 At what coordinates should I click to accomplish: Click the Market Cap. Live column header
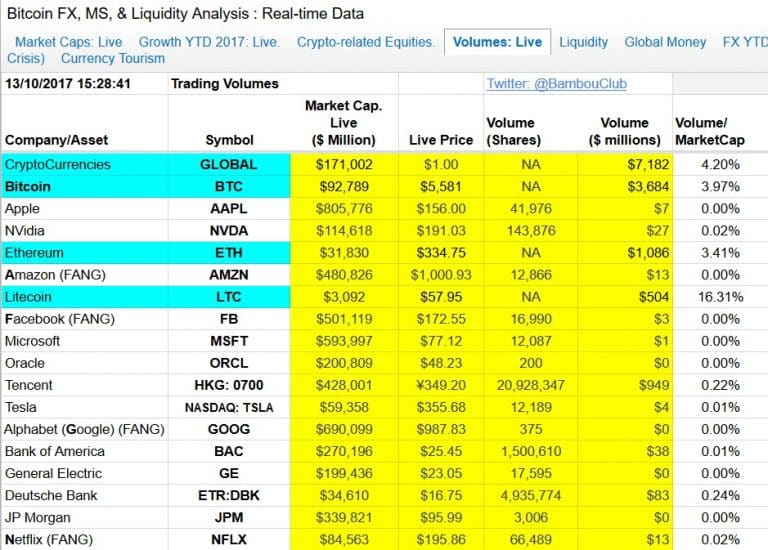(343, 123)
